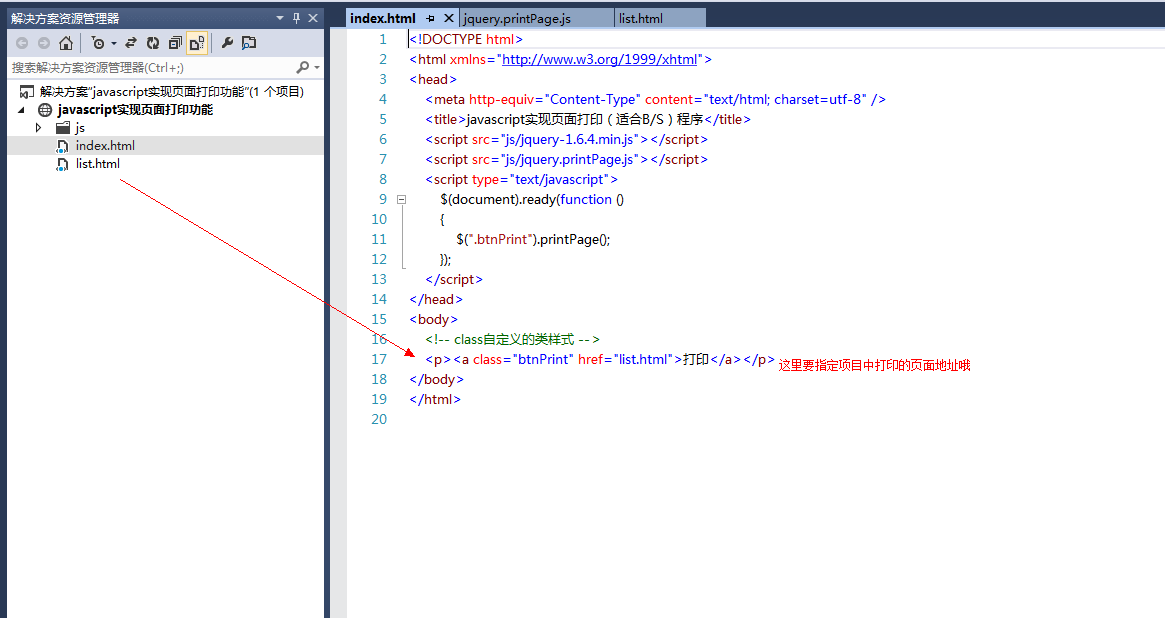Switch to the jquery.printPage.js tab
The height and width of the screenshot is (618, 1165).
[516, 19]
